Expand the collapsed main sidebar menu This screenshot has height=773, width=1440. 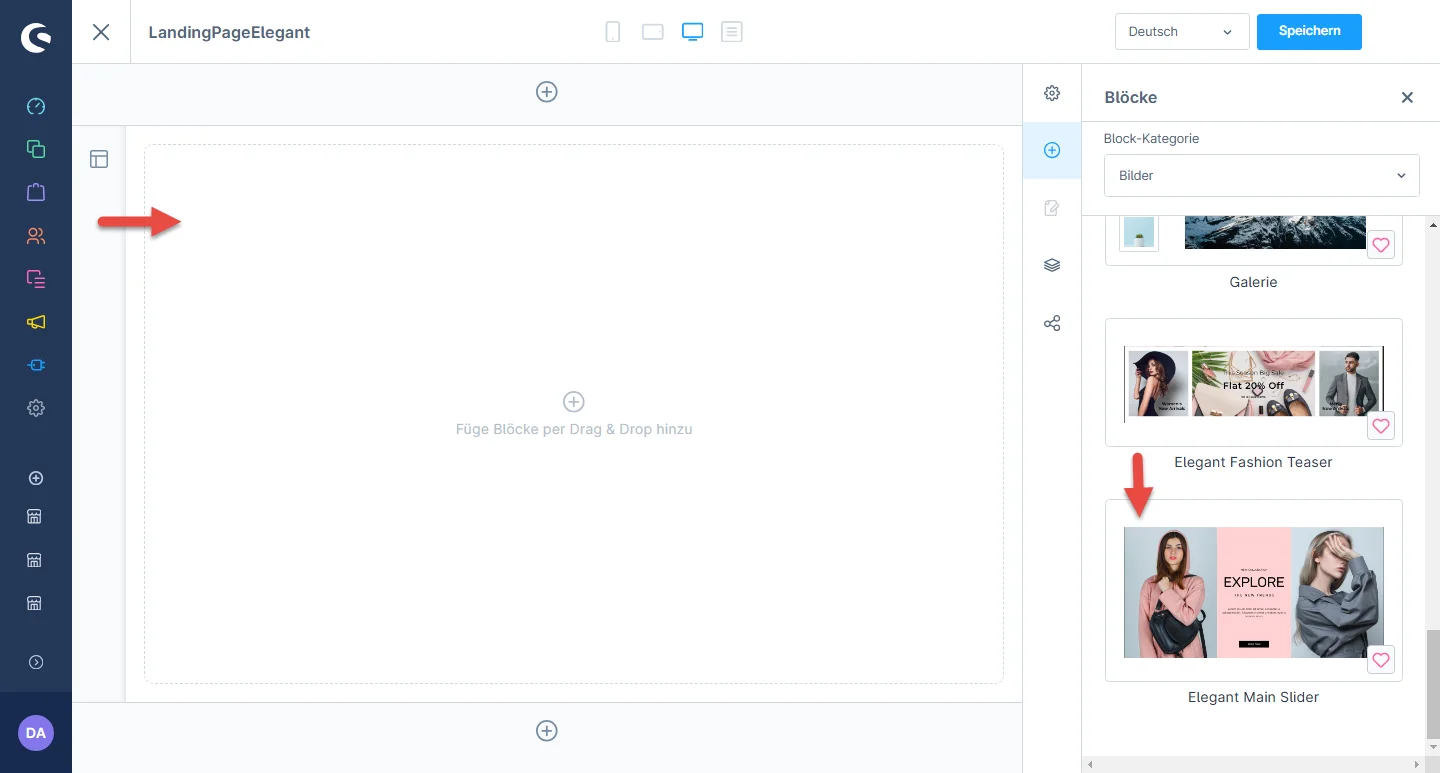36,662
